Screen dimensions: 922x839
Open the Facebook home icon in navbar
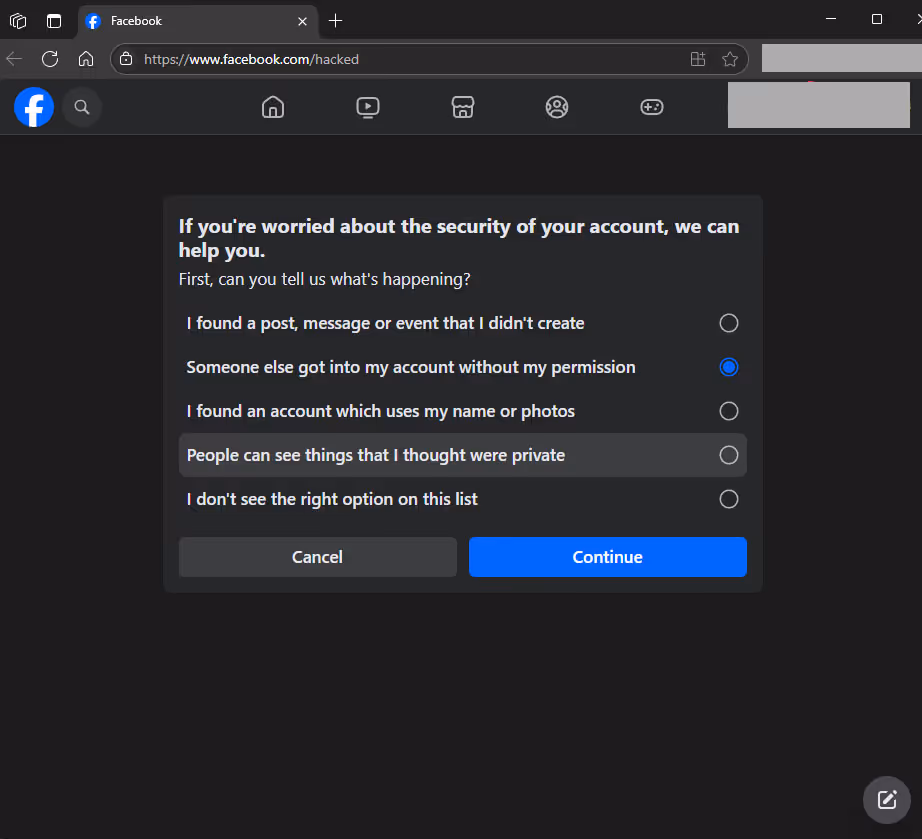pyautogui.click(x=272, y=107)
